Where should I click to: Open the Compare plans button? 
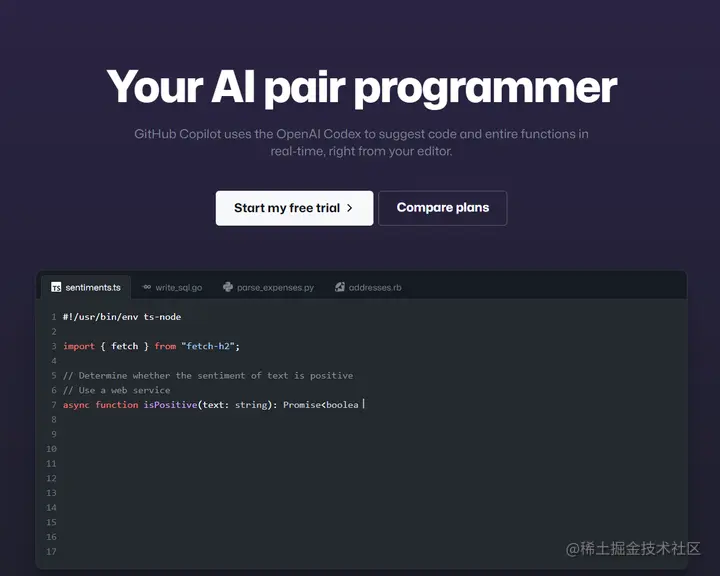(x=443, y=208)
